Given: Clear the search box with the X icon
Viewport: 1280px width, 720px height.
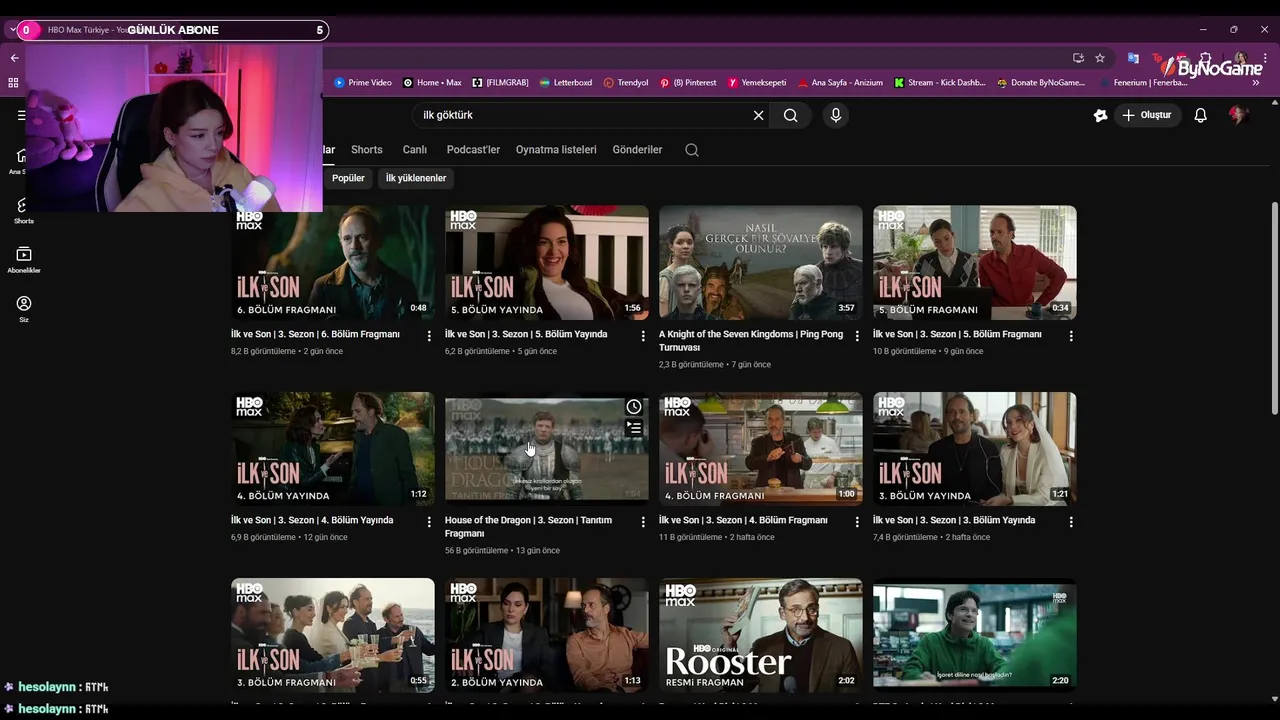Looking at the screenshot, I should pos(758,115).
